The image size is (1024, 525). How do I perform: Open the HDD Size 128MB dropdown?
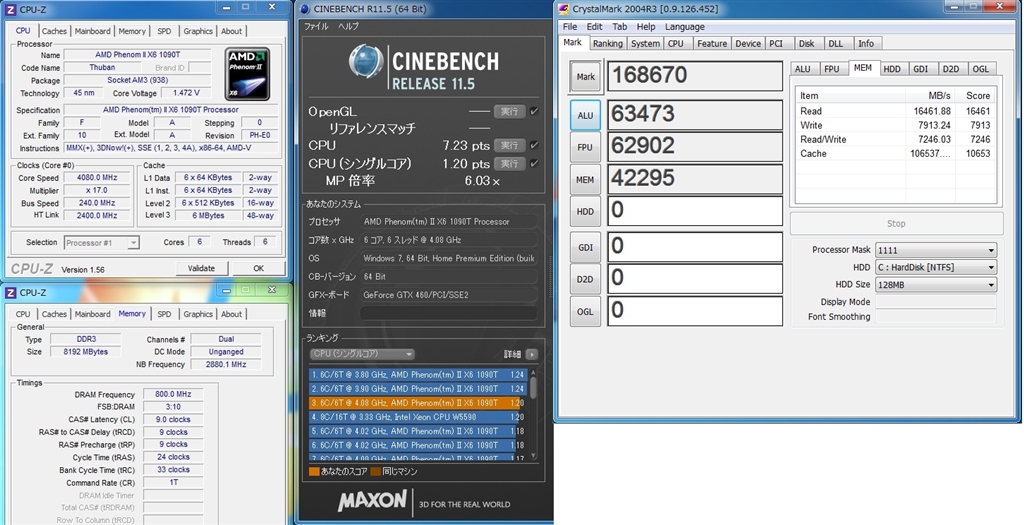point(936,285)
